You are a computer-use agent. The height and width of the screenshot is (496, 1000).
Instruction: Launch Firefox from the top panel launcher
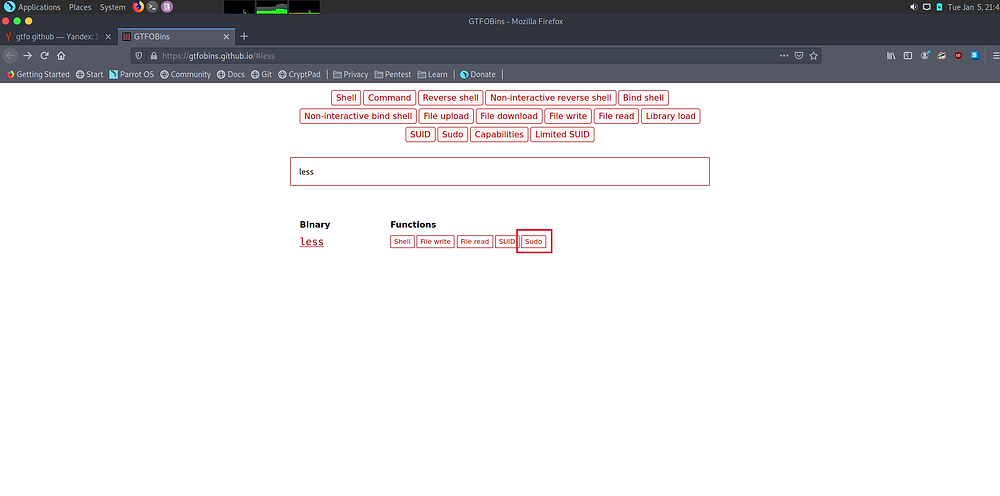pos(138,7)
